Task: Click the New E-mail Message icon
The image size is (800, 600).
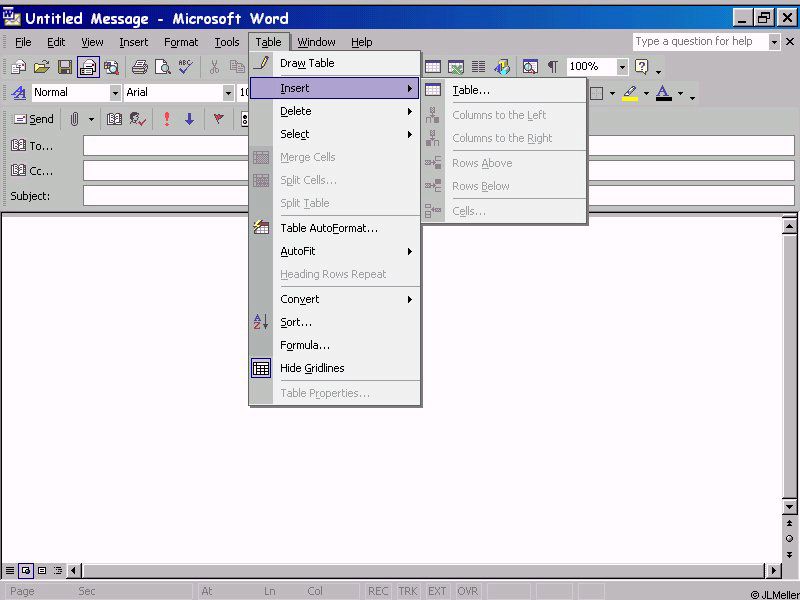Action: tap(19, 67)
